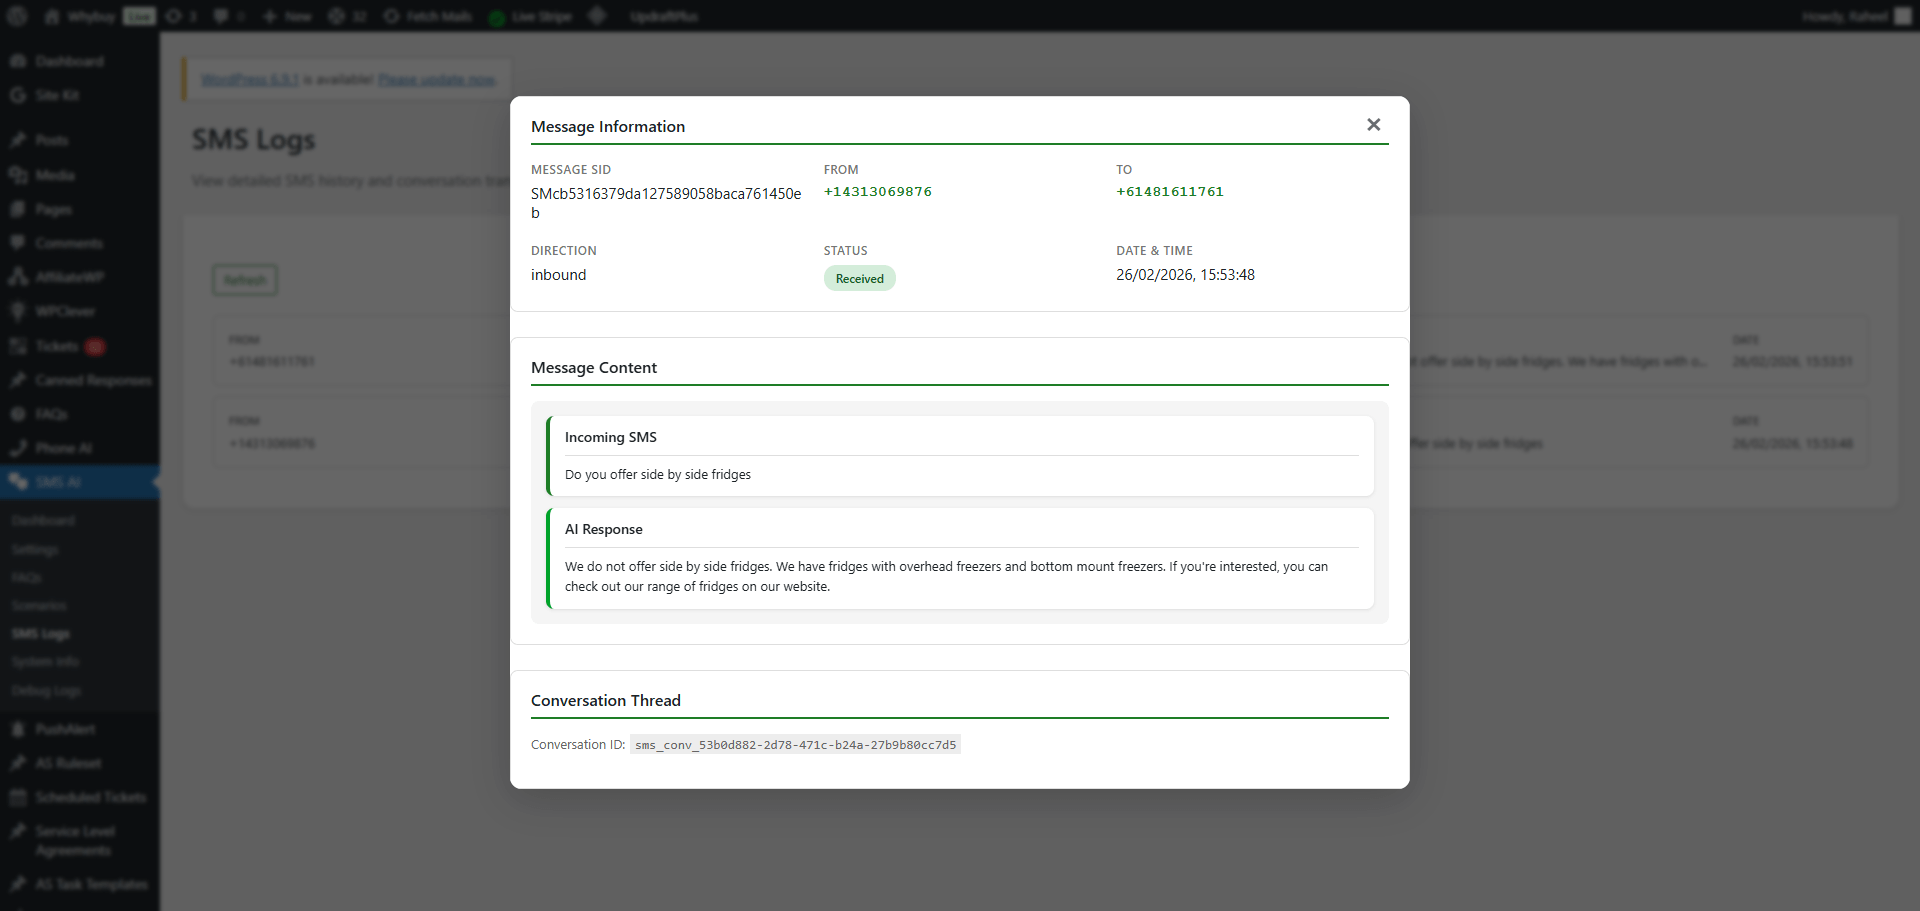
Task: Open the Media library icon in sidebar
Action: (18, 175)
